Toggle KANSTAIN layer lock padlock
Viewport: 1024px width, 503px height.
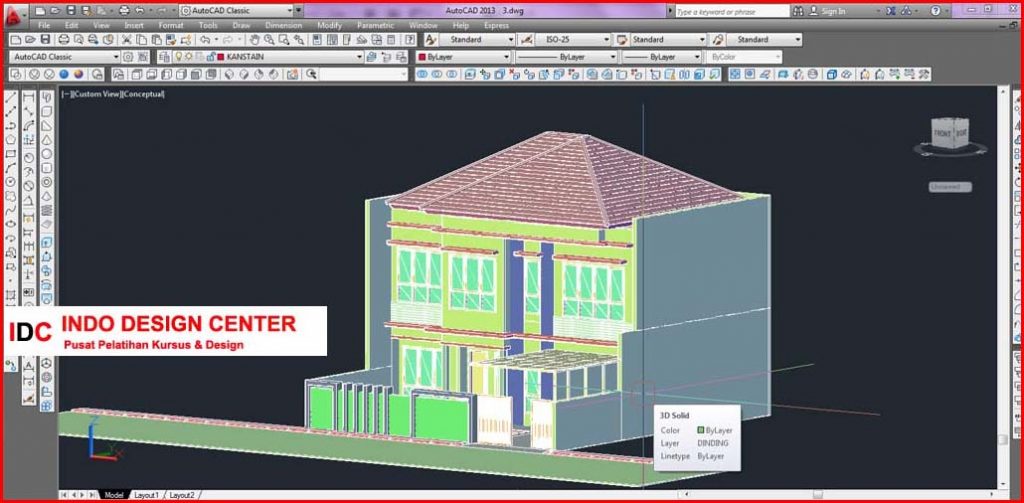click(210, 57)
